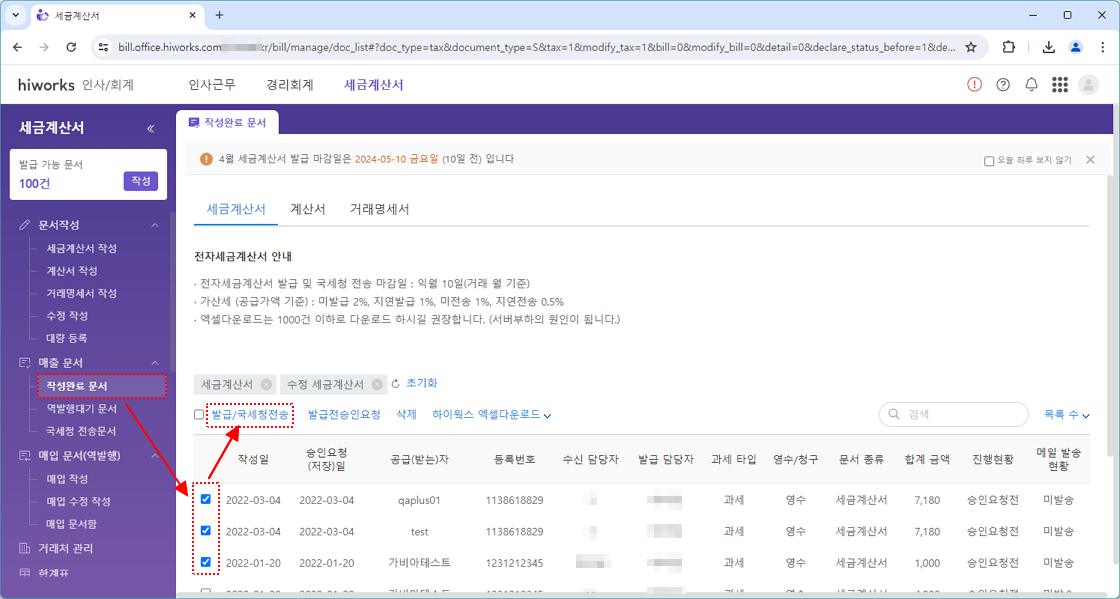Expand the 하이웍스 엑셀다운로드 dropdown
This screenshot has width=1120, height=599.
point(491,415)
